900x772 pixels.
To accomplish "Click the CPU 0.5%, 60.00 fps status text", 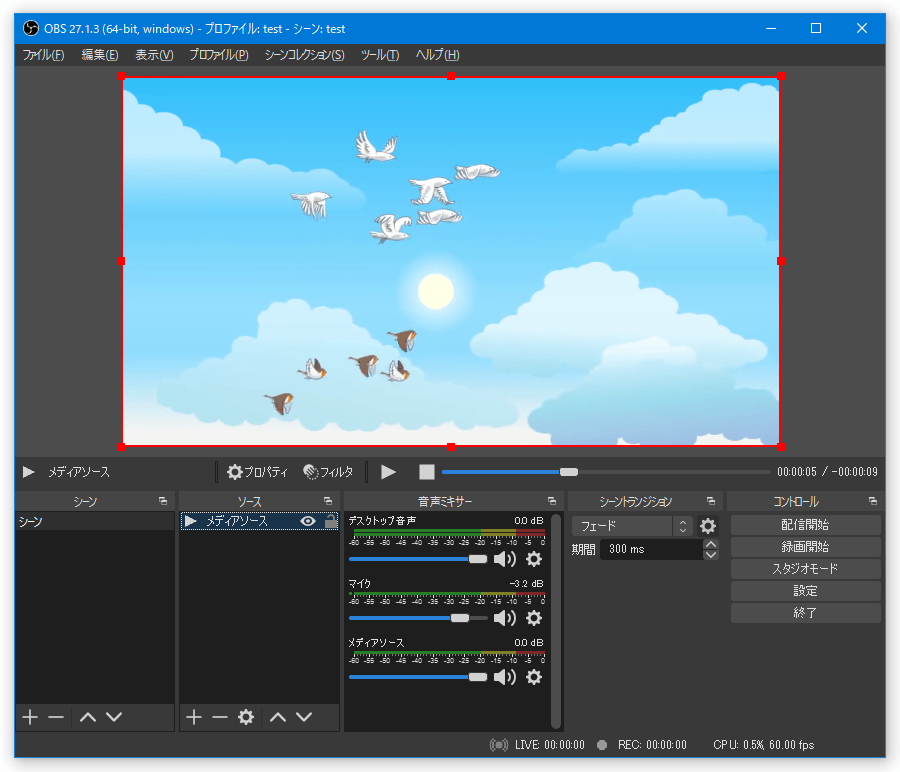I will (x=763, y=745).
